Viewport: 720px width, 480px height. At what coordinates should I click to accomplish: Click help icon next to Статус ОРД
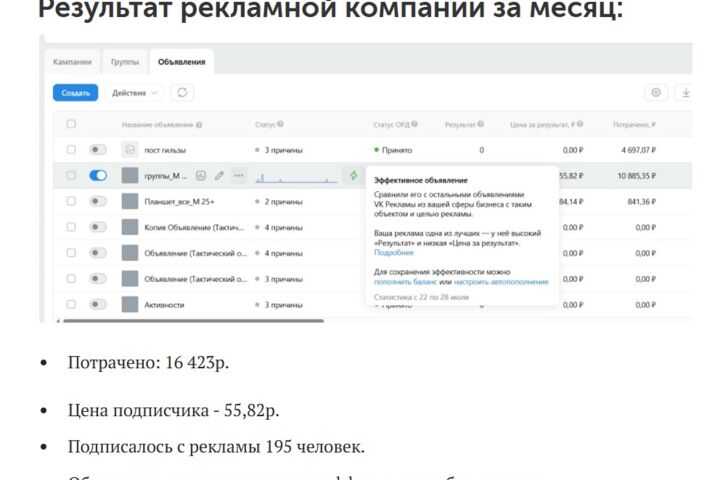pos(415,124)
